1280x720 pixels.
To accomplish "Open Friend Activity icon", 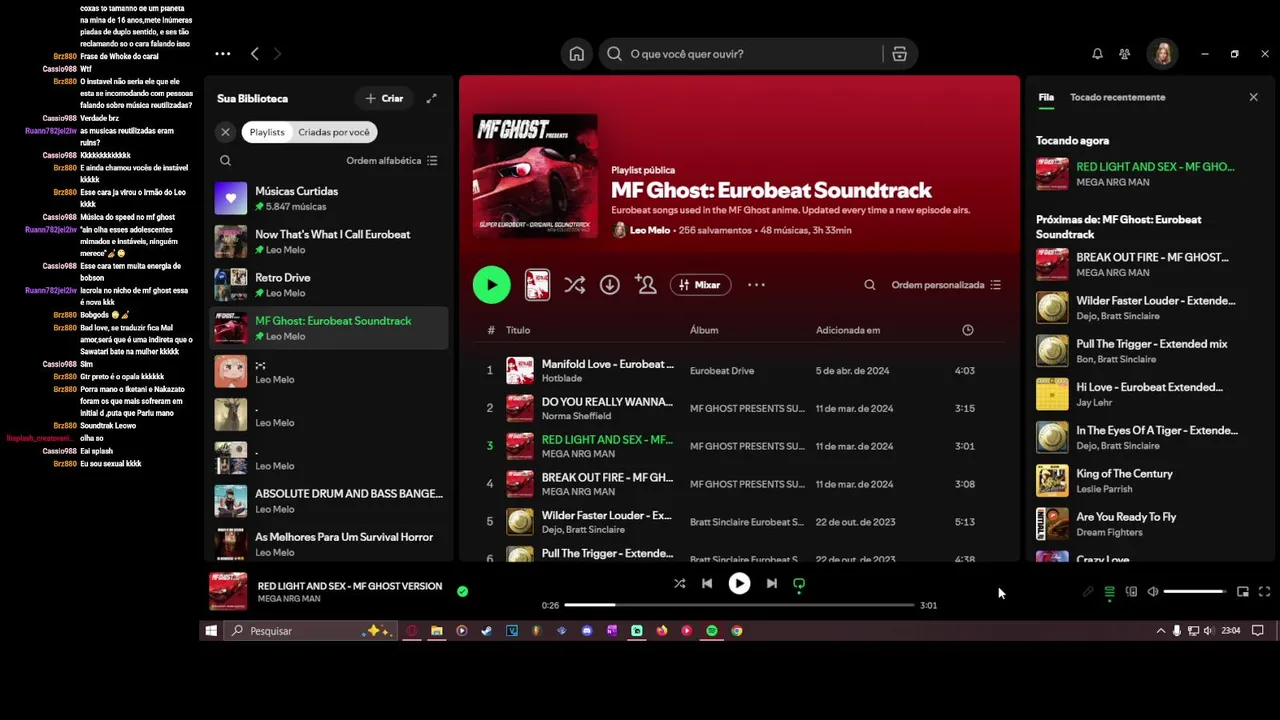I will (1125, 54).
